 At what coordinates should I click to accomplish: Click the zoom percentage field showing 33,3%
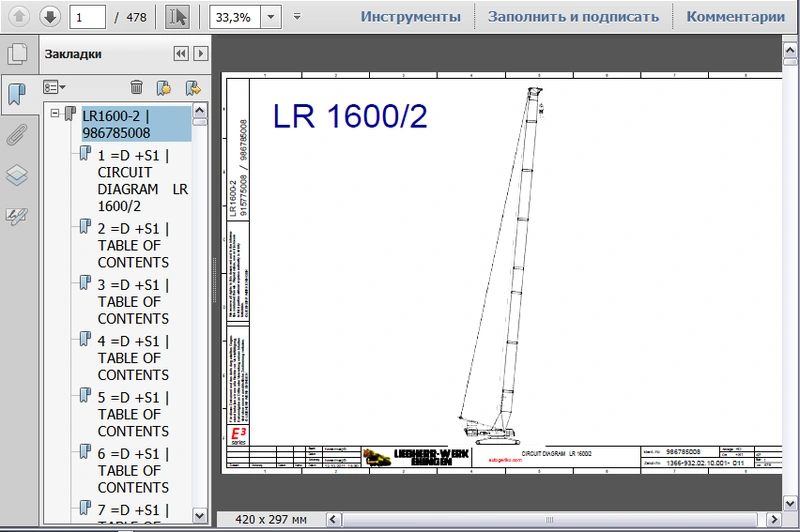click(x=236, y=17)
